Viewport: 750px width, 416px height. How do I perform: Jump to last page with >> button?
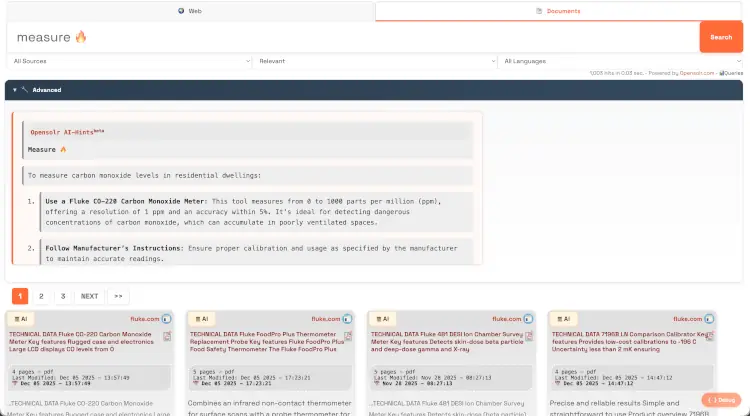click(x=118, y=296)
